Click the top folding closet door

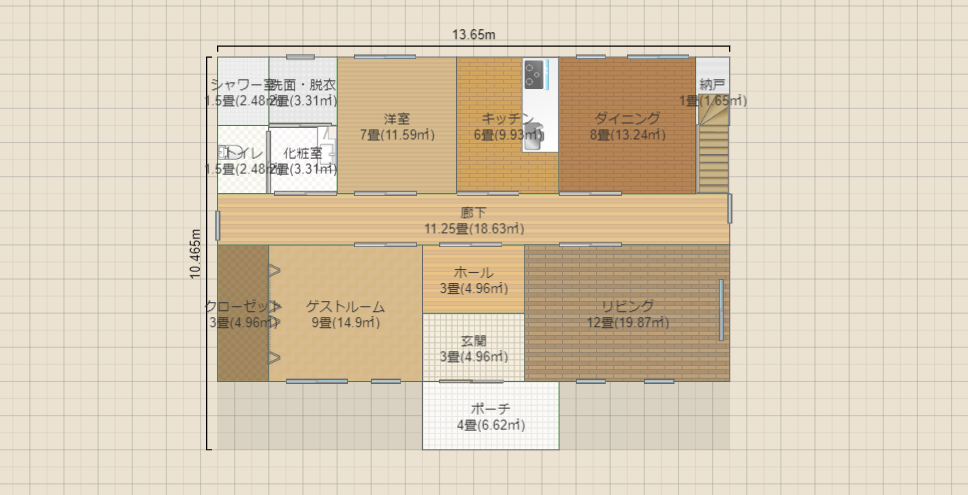[x=273, y=270]
